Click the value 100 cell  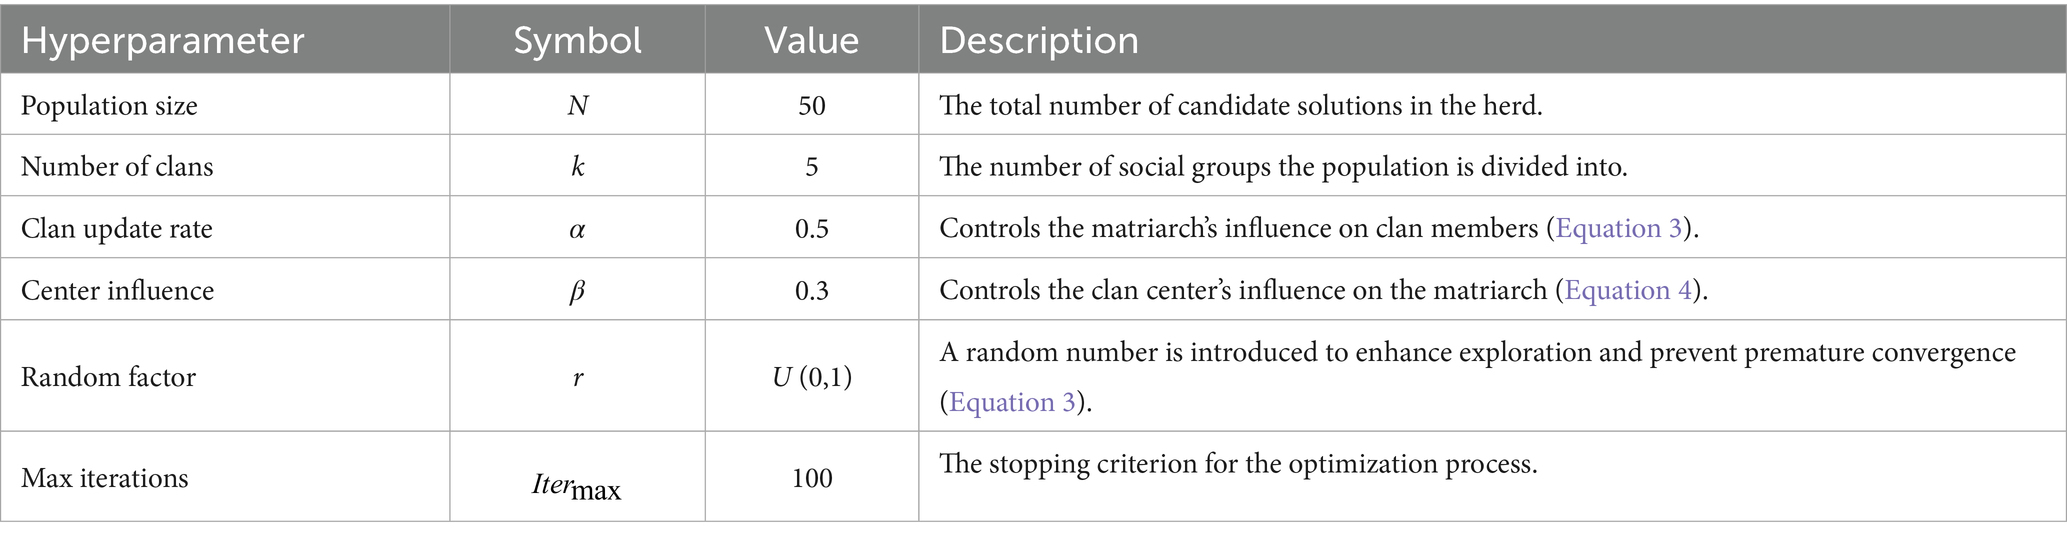[x=811, y=478]
